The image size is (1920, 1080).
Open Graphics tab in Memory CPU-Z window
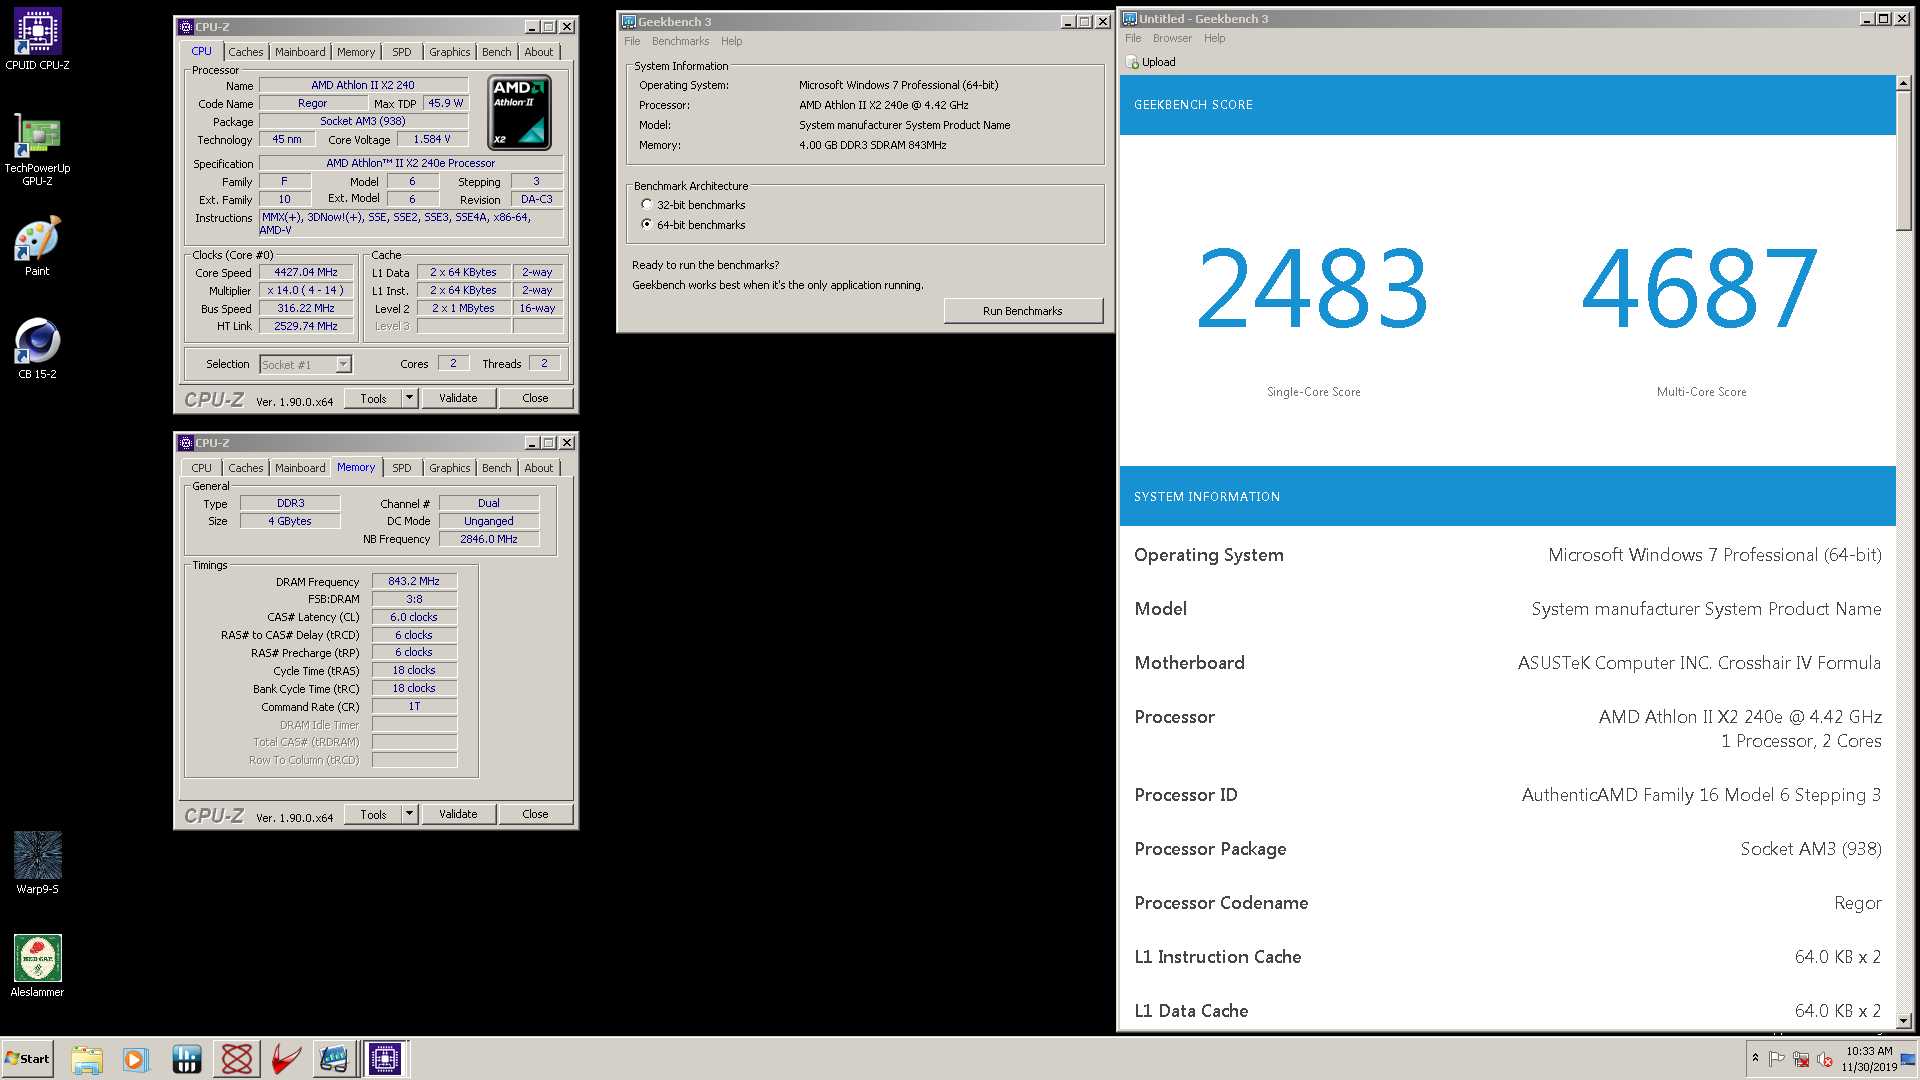click(449, 468)
